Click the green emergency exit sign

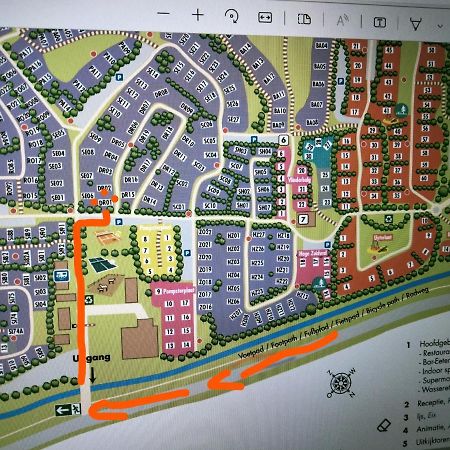68,409
